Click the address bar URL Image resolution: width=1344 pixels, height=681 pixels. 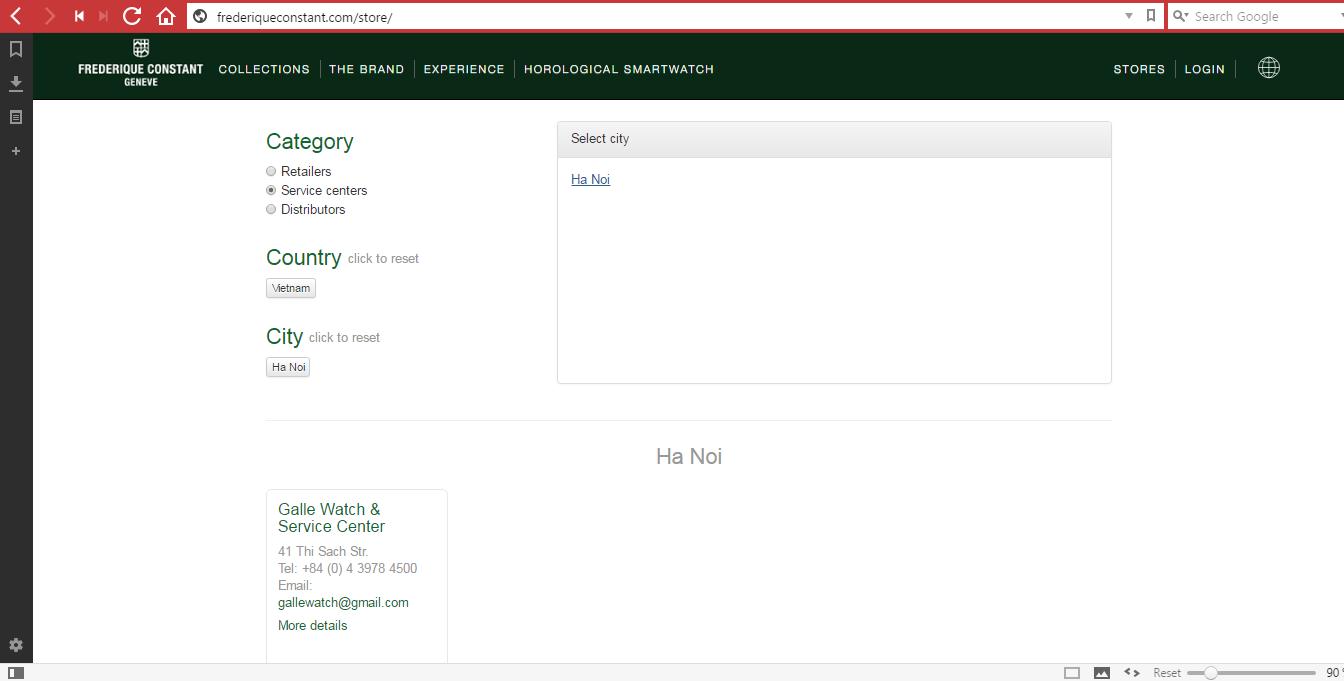(304, 17)
